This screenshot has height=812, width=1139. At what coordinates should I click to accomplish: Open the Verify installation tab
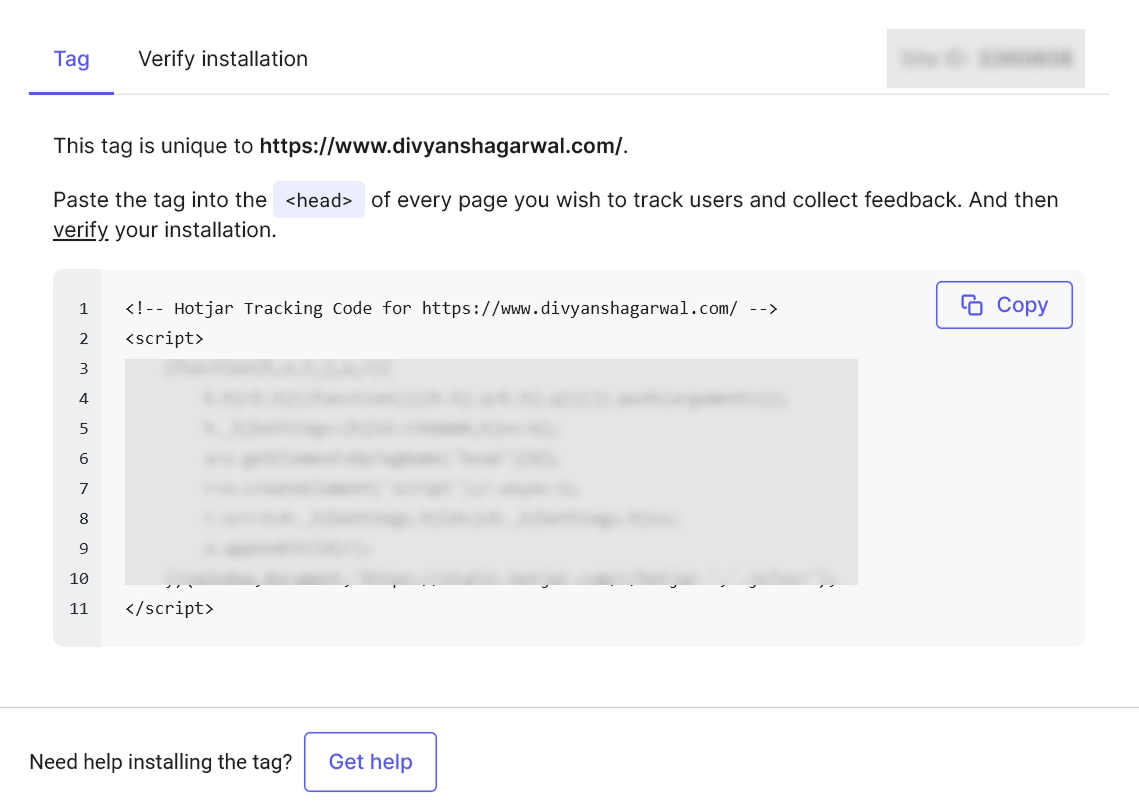coord(223,59)
